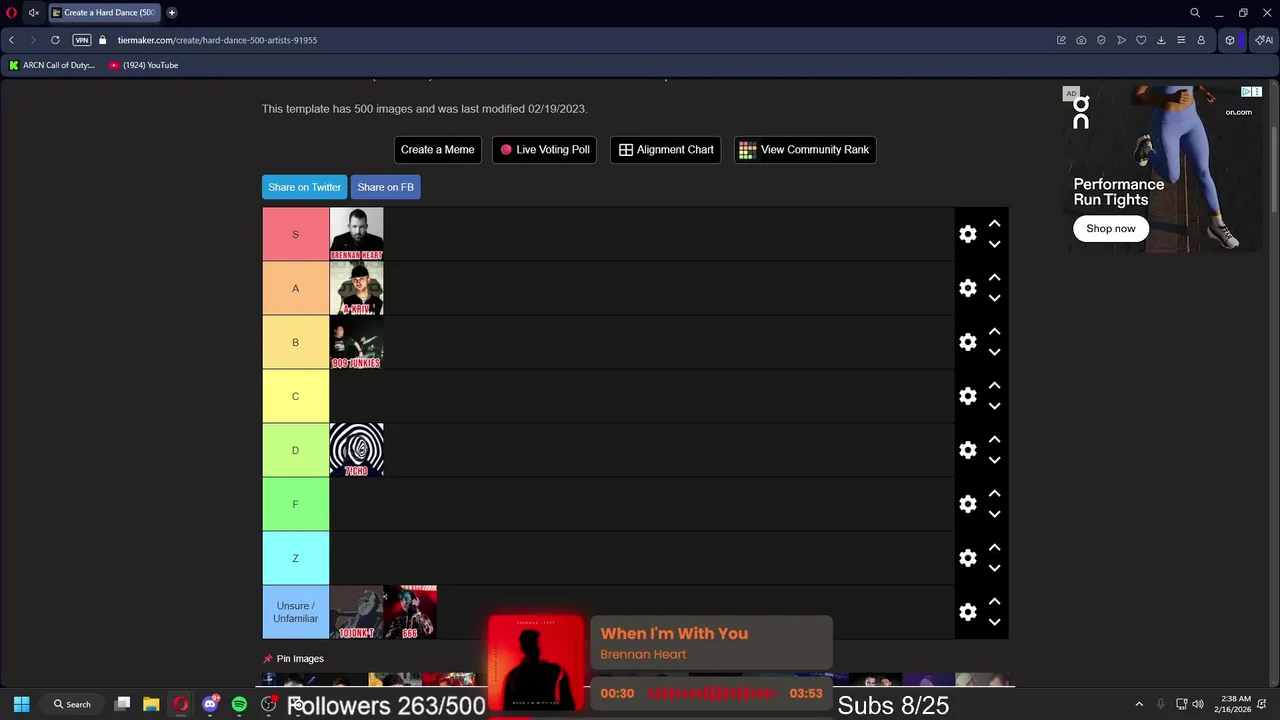Share on FB
This screenshot has width=1280, height=720.
pos(385,187)
